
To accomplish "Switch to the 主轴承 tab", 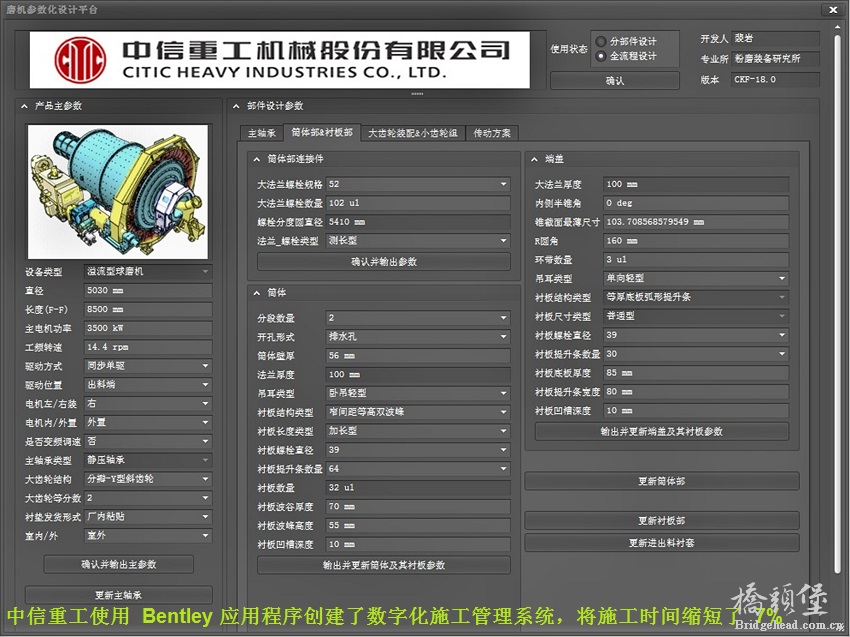I will click(x=262, y=133).
